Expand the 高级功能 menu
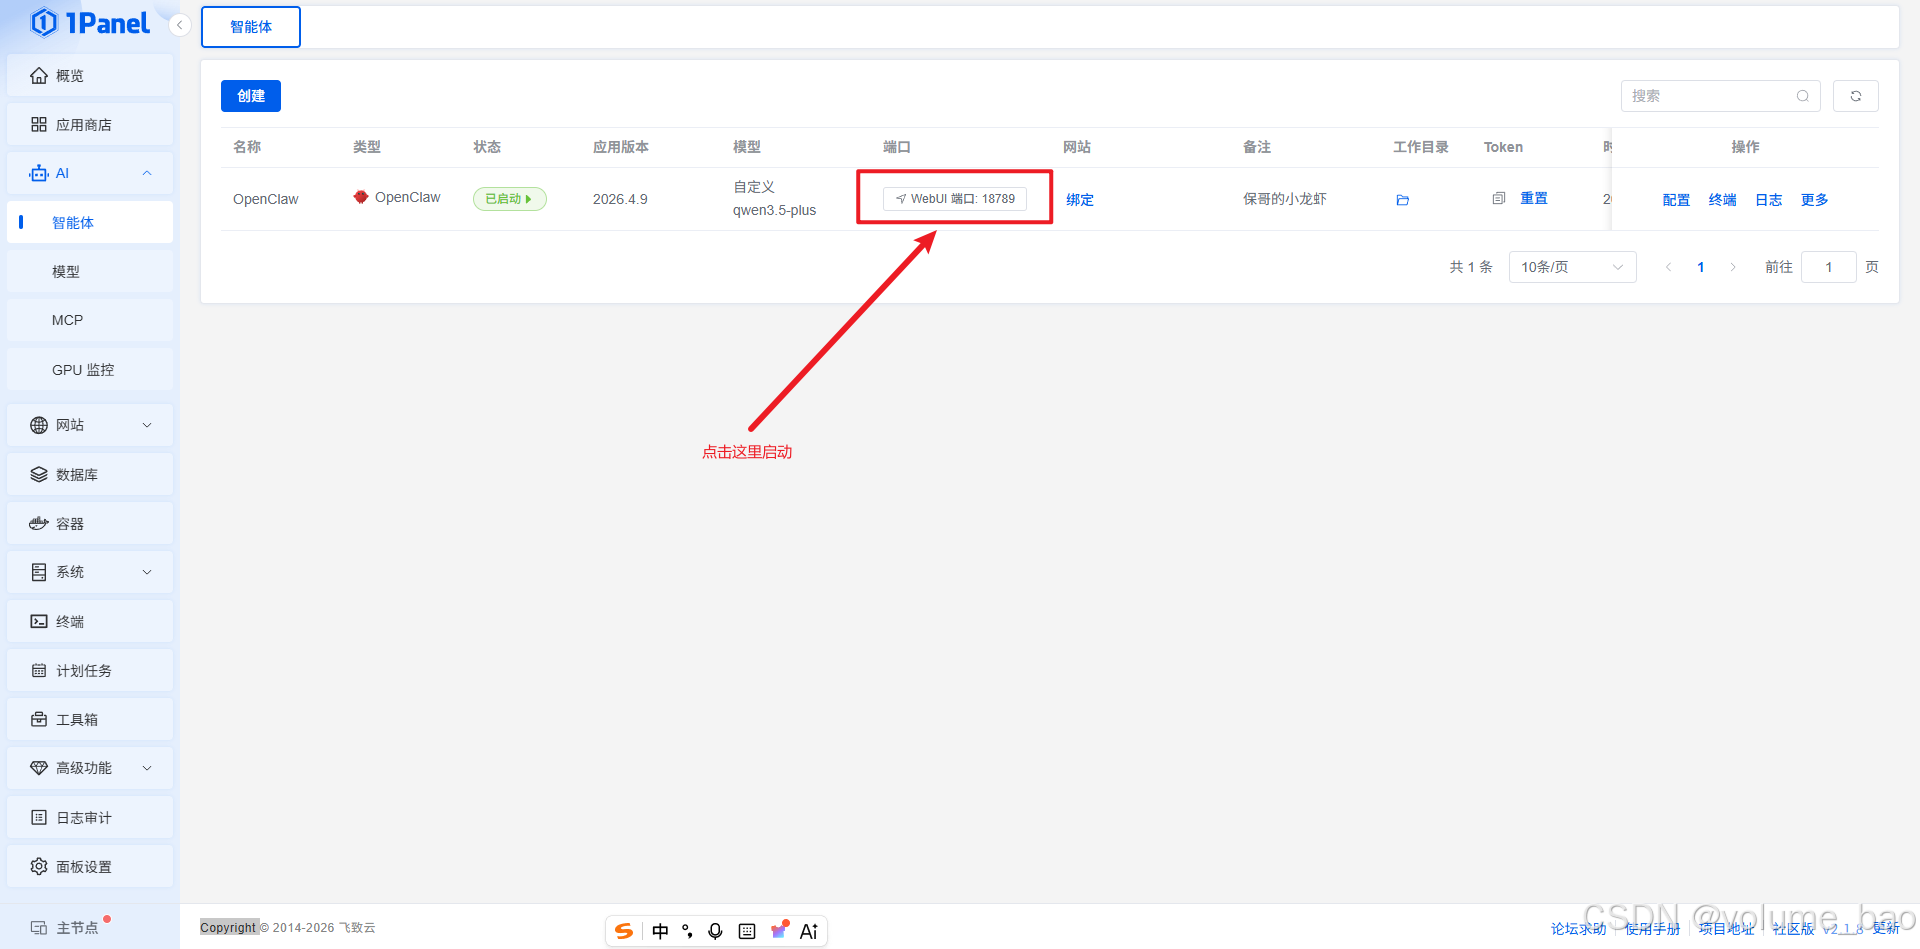The image size is (1920, 949). pyautogui.click(x=90, y=768)
